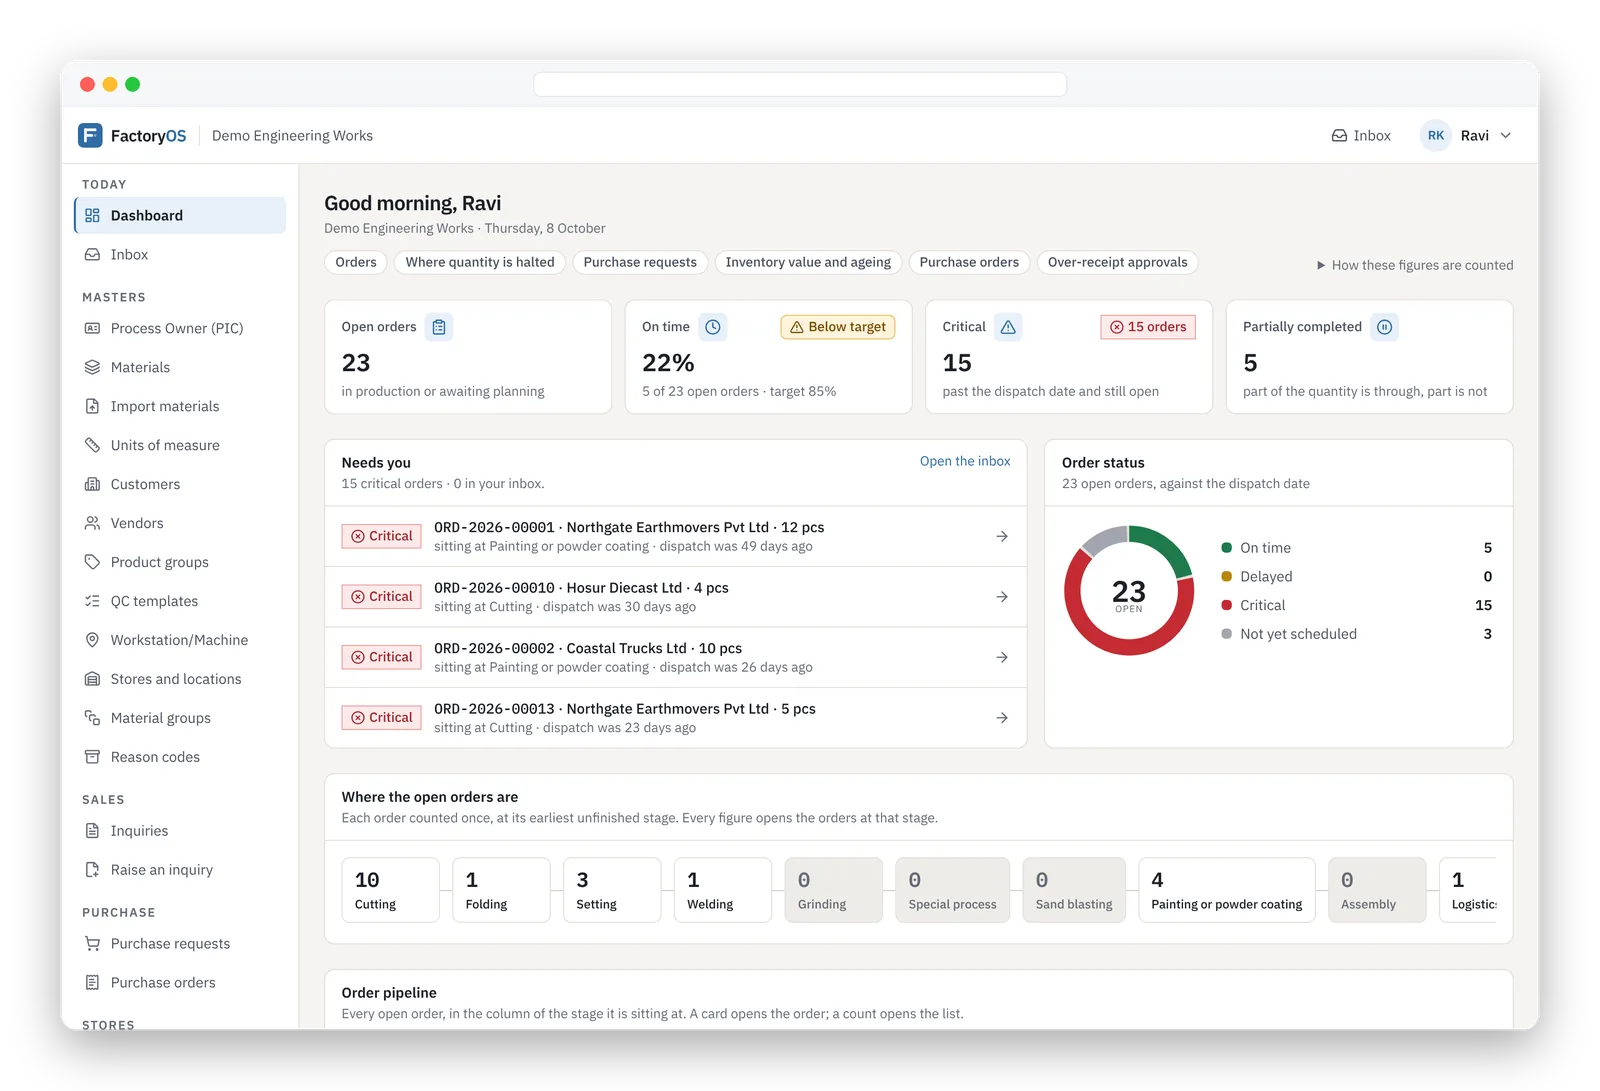The height and width of the screenshot is (1091, 1600).
Task: Open the Welding stage count
Action: click(x=723, y=890)
